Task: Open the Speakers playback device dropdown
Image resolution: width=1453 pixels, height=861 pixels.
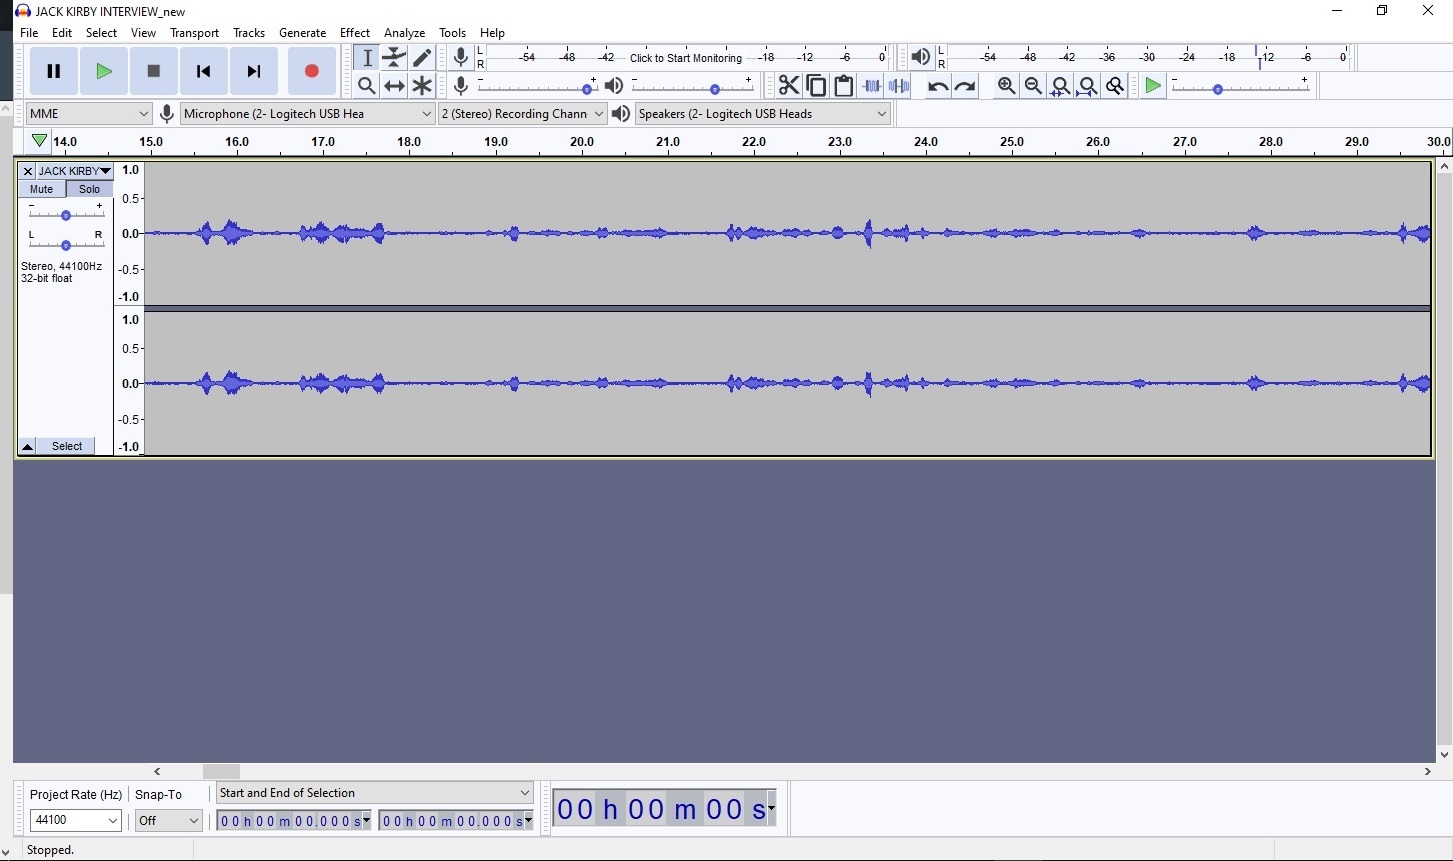Action: 763,114
